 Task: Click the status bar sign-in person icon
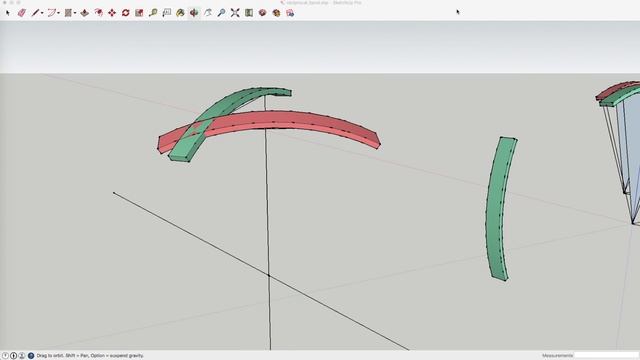click(x=22, y=356)
